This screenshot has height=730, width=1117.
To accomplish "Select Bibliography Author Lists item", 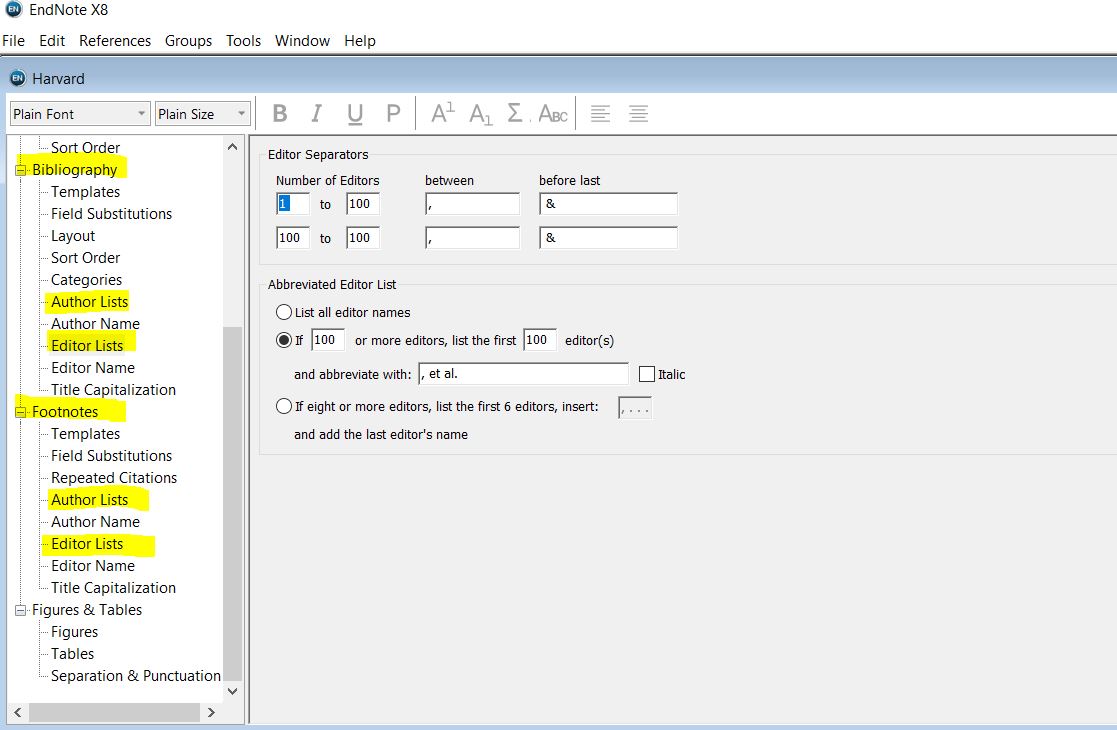I will 89,302.
